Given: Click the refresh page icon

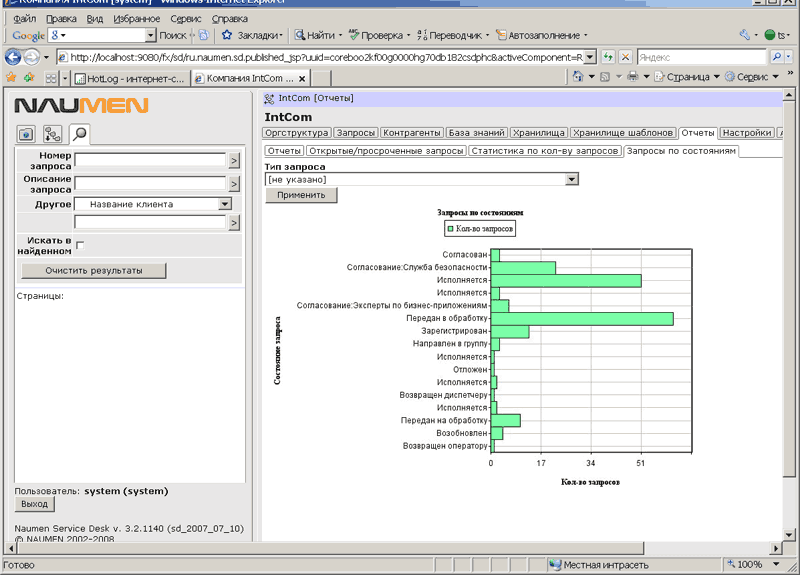Looking at the screenshot, I should point(608,57).
